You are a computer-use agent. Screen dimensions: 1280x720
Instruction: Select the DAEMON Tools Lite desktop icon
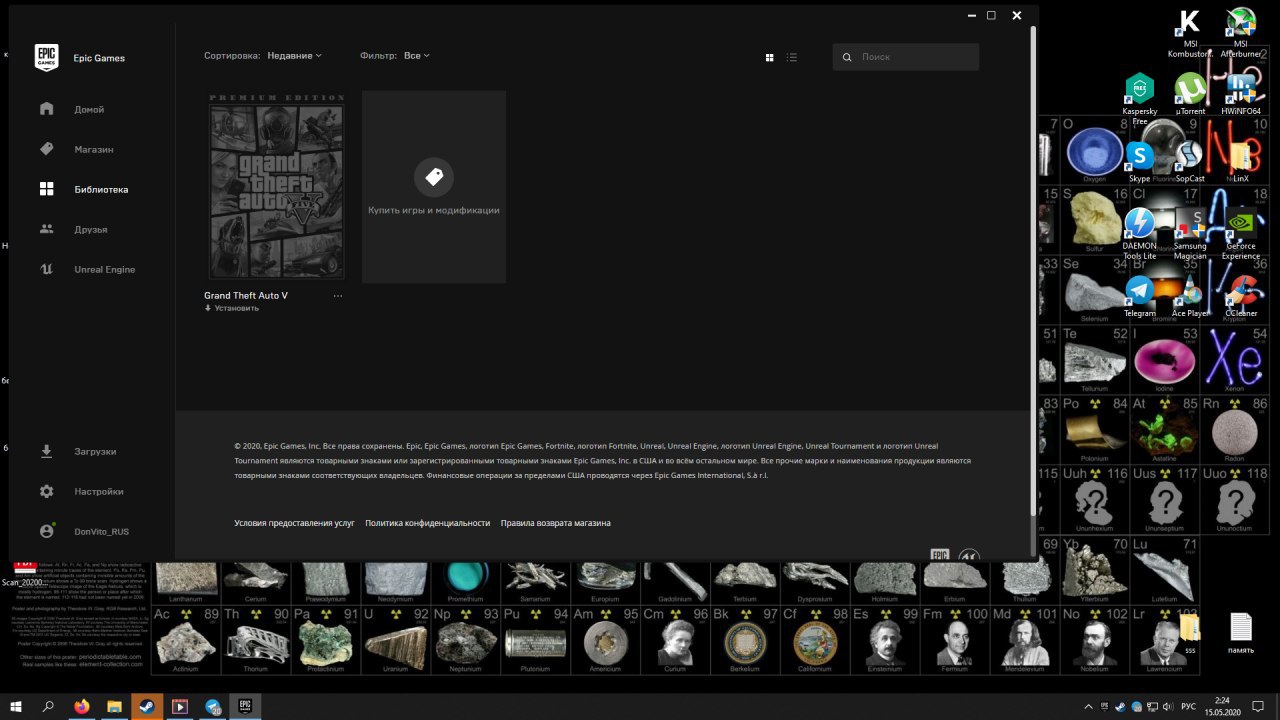(1140, 234)
